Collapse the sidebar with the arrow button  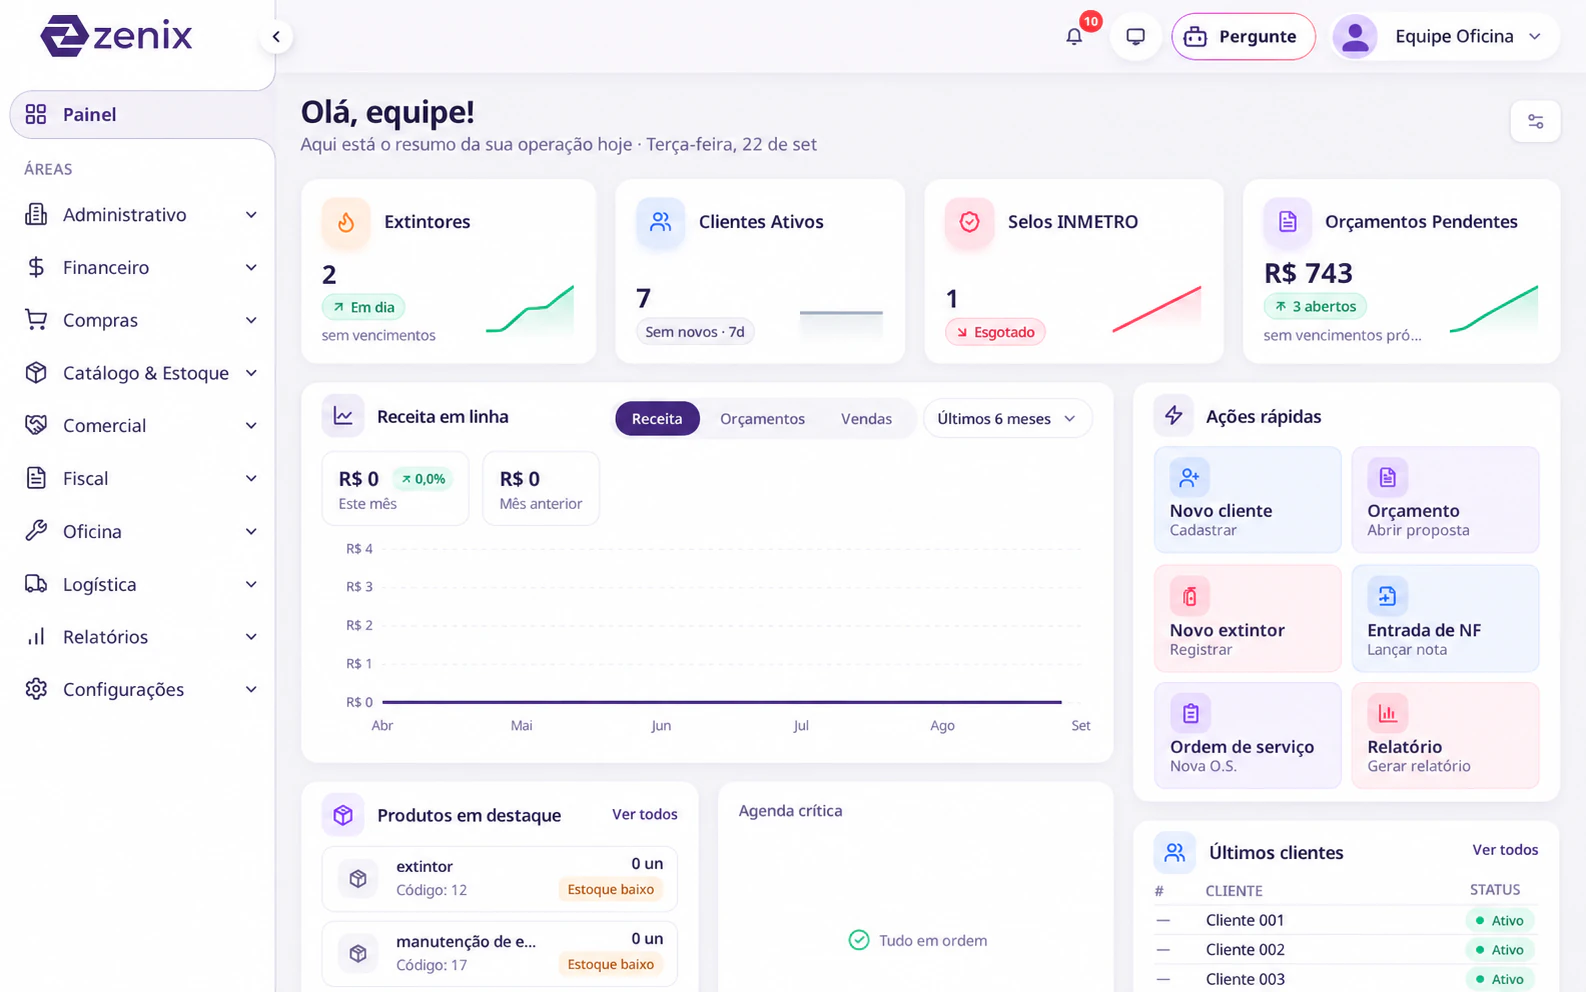click(x=276, y=37)
